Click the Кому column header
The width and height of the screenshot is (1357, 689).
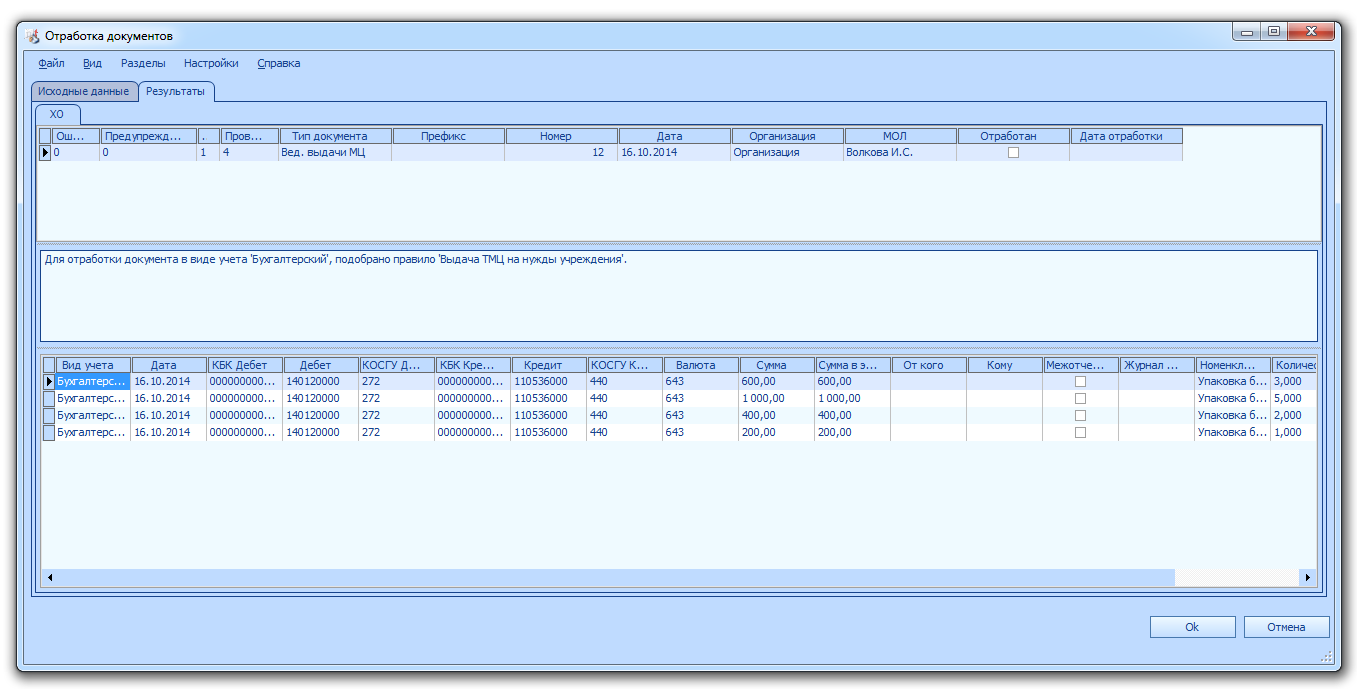(1005, 365)
